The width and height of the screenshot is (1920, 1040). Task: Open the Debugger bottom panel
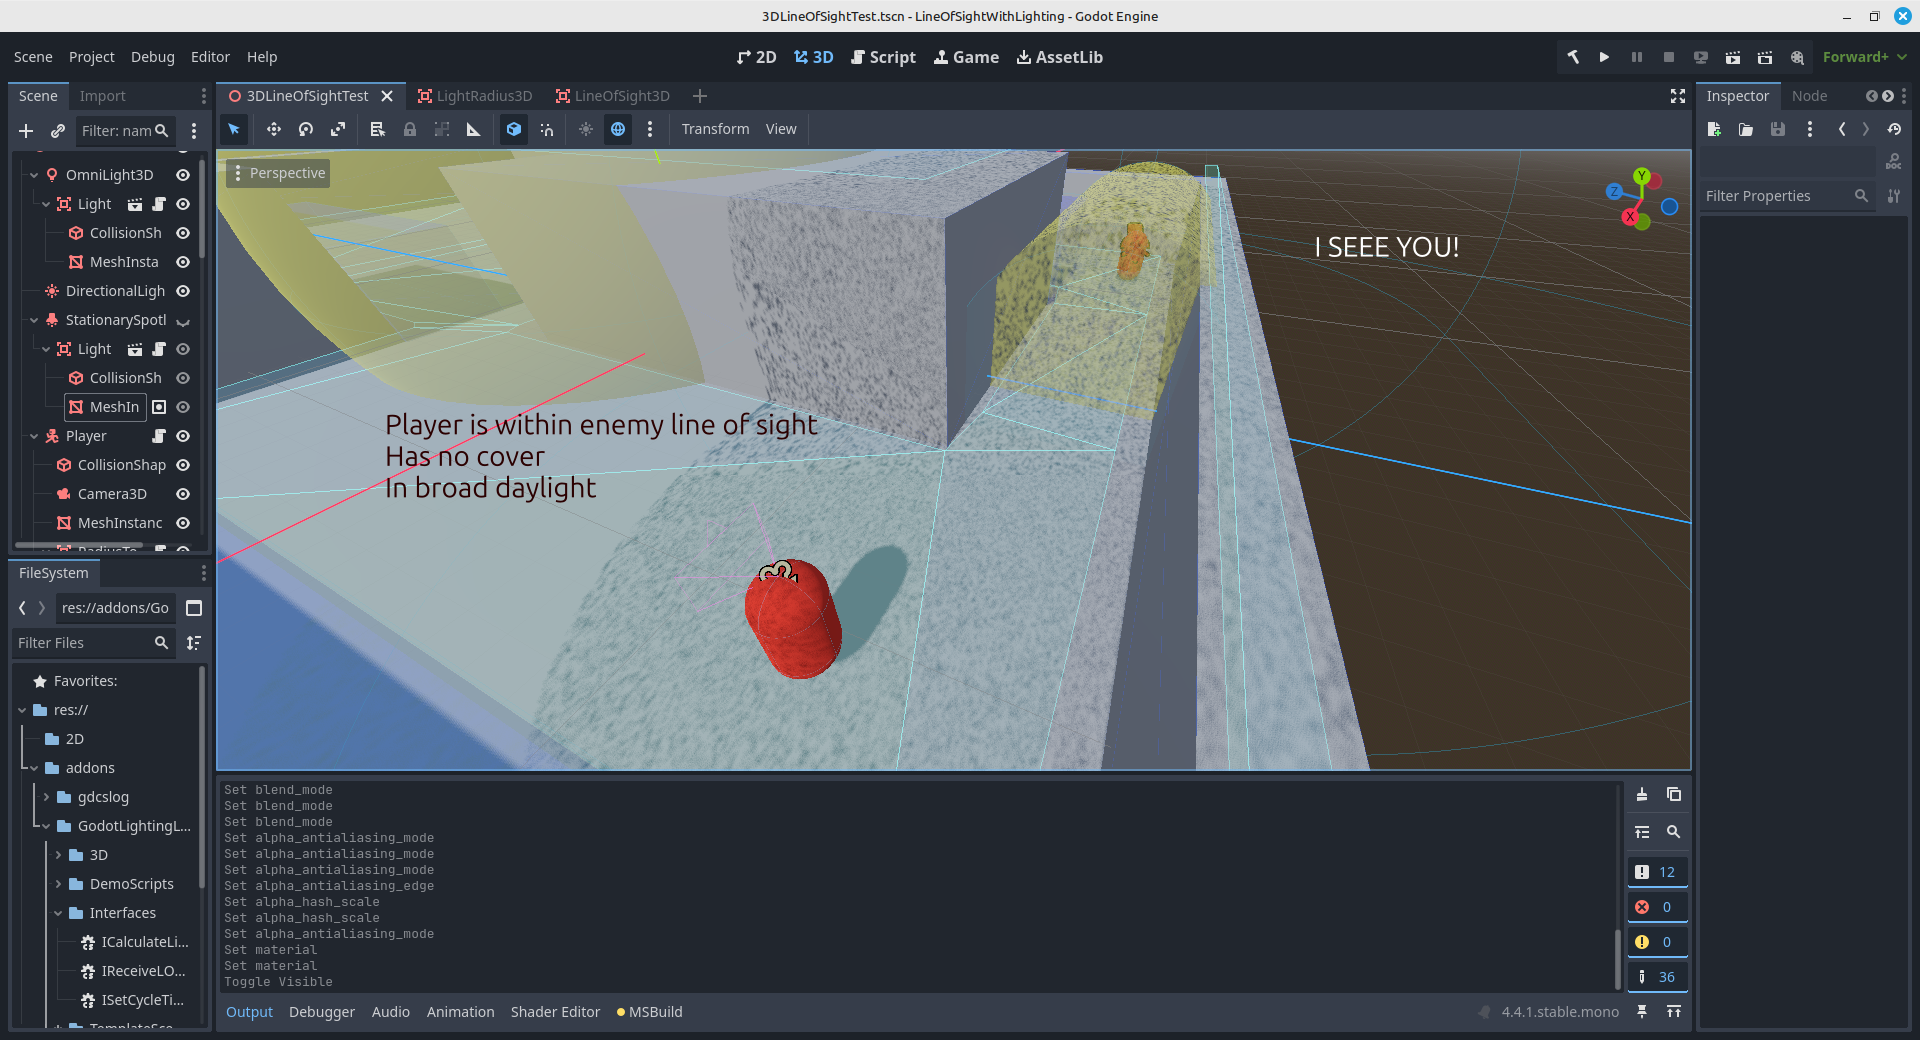coord(322,1012)
